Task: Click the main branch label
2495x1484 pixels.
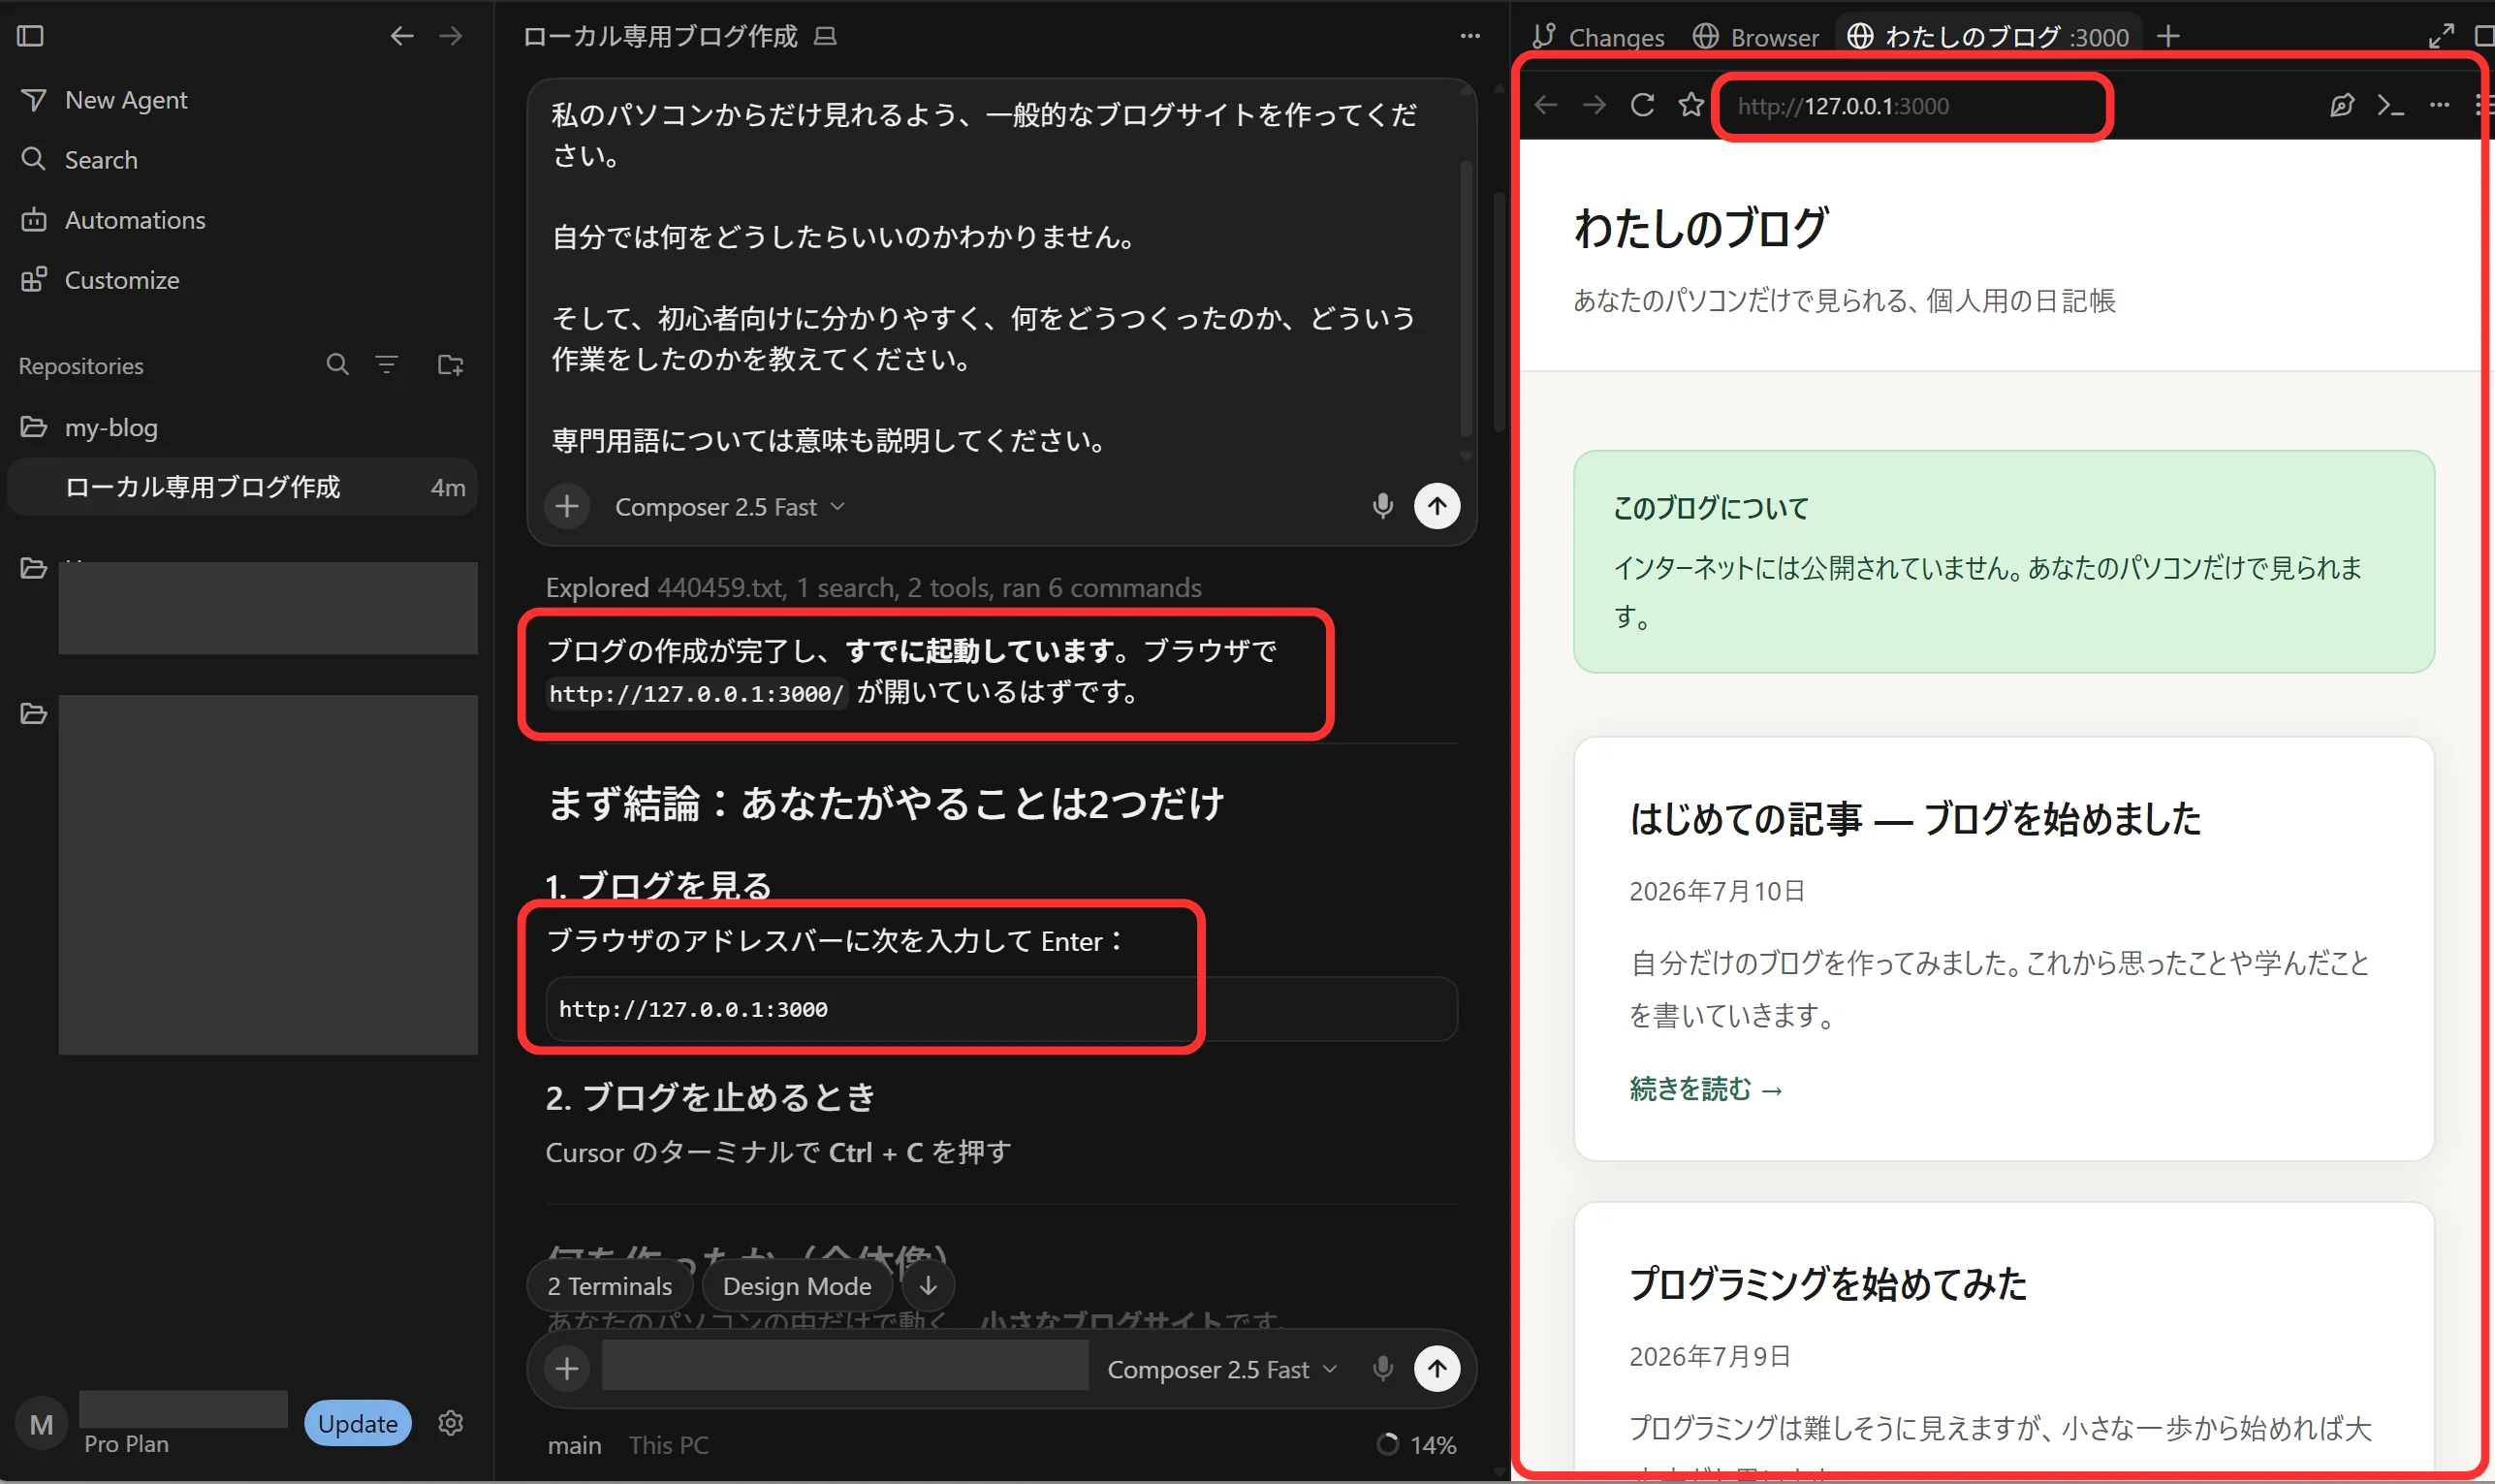Action: point(574,1445)
